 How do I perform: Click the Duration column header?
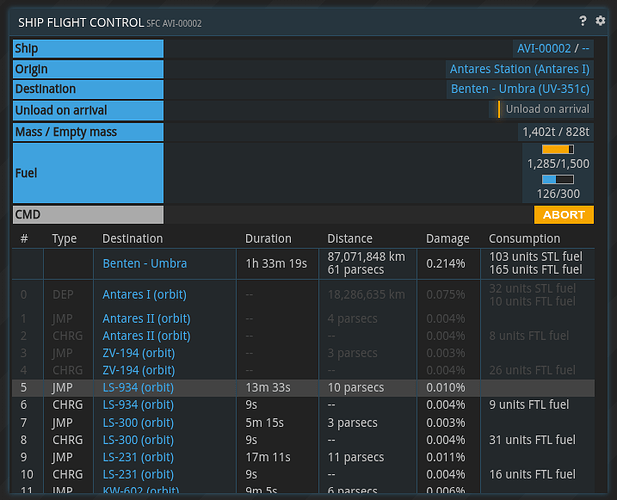268,238
